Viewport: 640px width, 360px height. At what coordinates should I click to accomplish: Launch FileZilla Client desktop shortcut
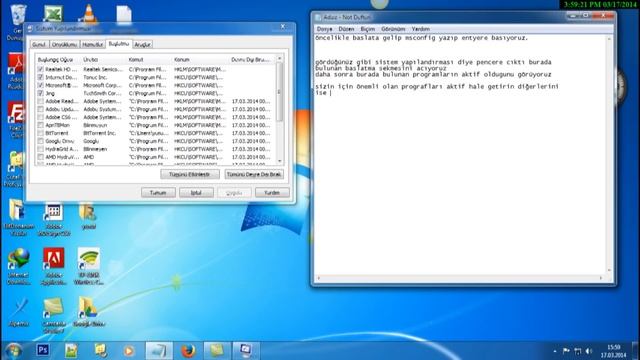pos(16,114)
